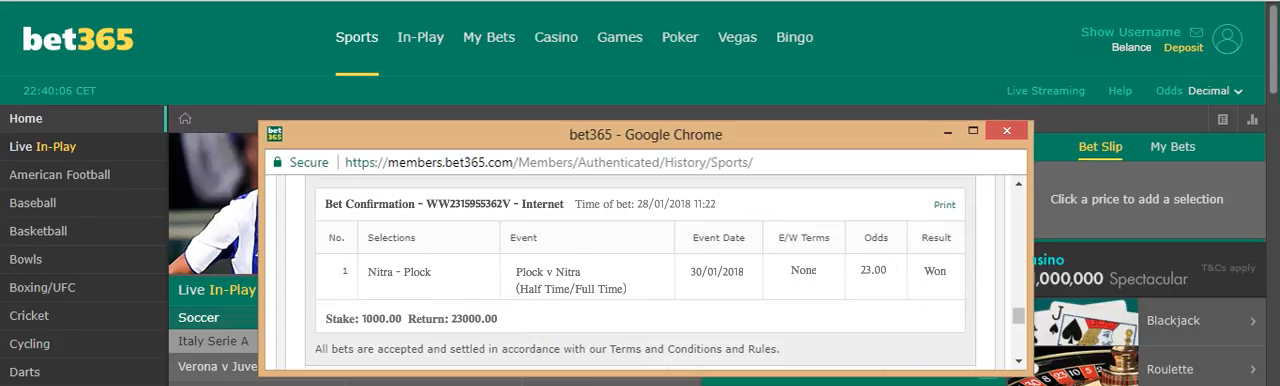
Task: Open the Sports tab
Action: tap(357, 37)
